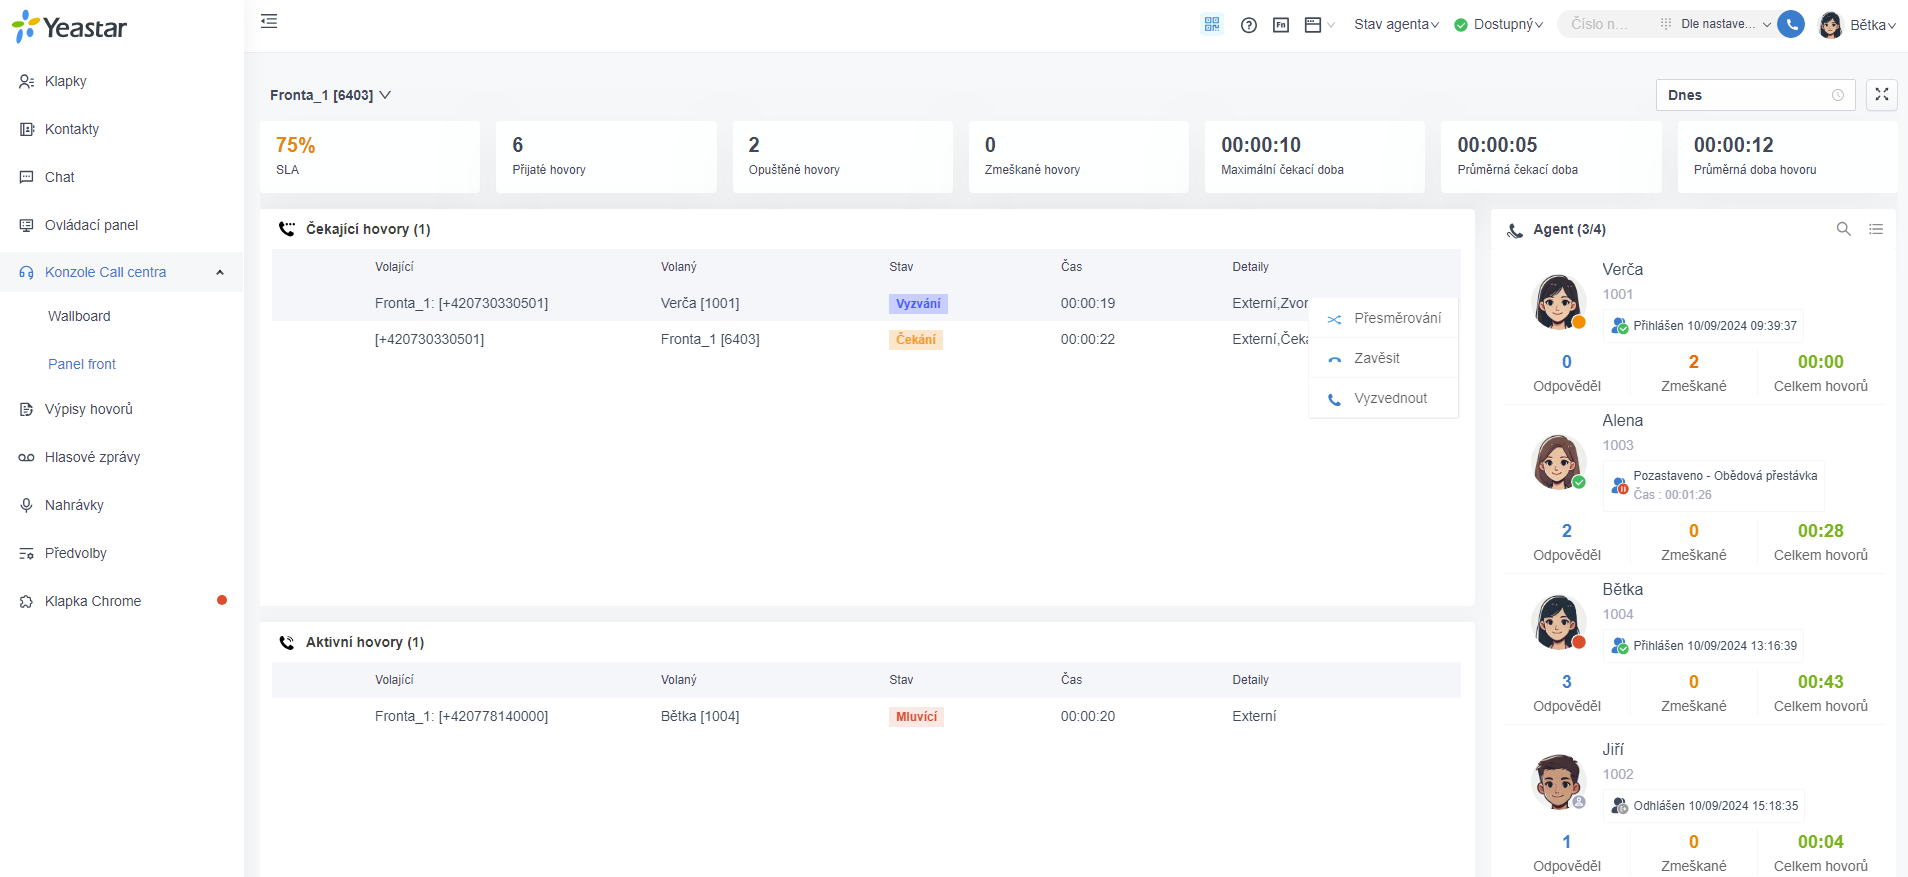Click the 75% SLA card
The width and height of the screenshot is (1908, 877).
coord(370,157)
